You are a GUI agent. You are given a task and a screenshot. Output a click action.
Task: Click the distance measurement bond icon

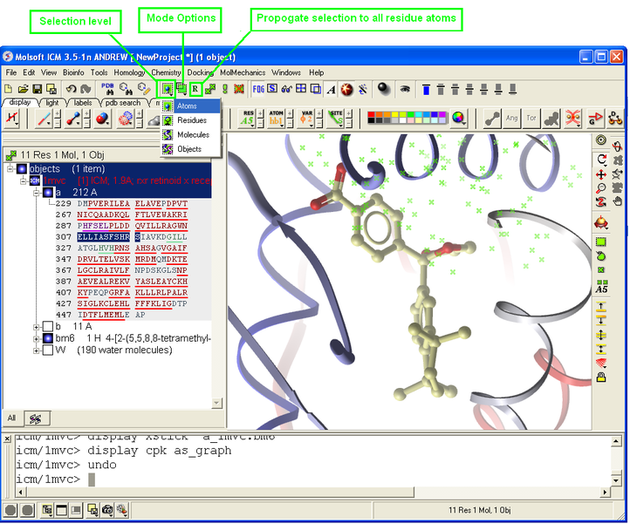coord(493,119)
